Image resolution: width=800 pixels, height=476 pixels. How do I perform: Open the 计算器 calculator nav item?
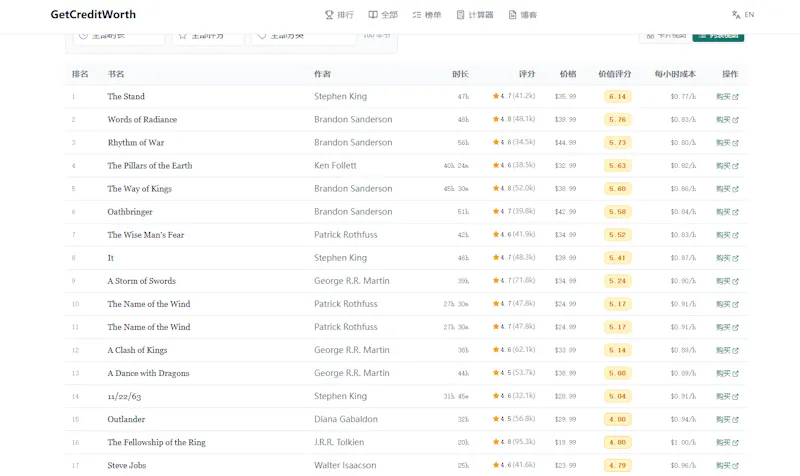[x=474, y=15]
